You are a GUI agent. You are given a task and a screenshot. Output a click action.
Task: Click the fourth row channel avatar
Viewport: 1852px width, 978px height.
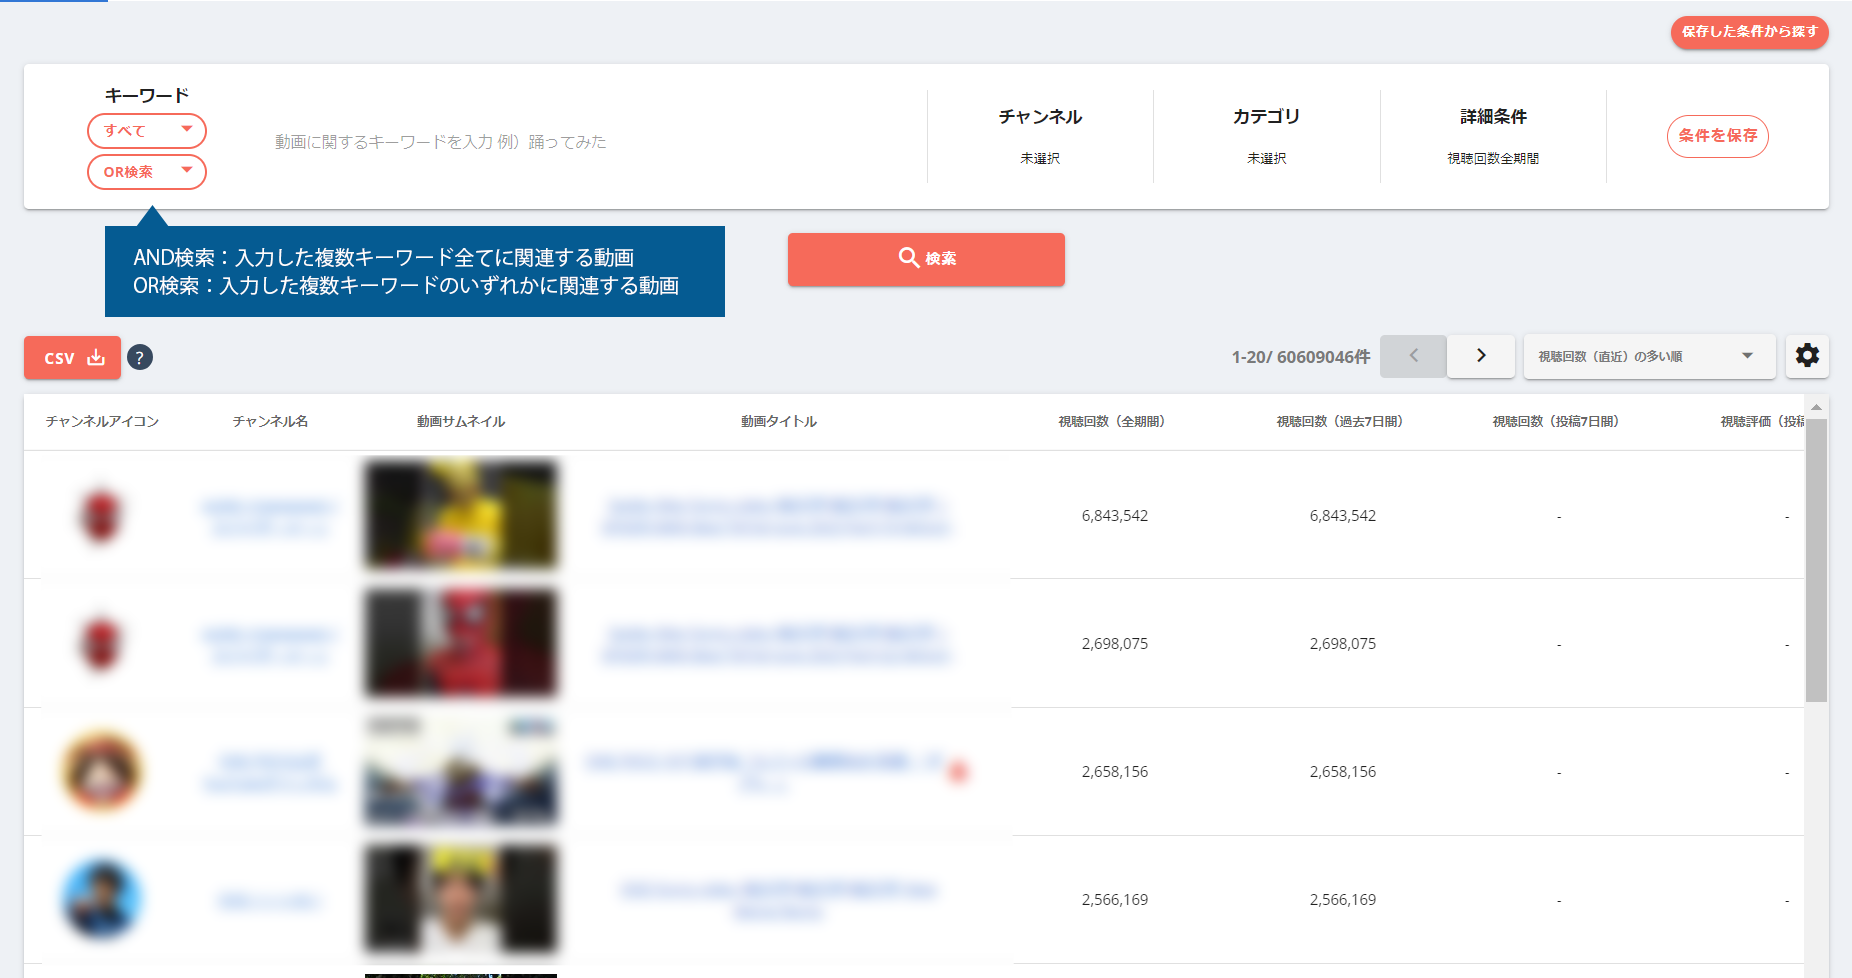pyautogui.click(x=101, y=900)
